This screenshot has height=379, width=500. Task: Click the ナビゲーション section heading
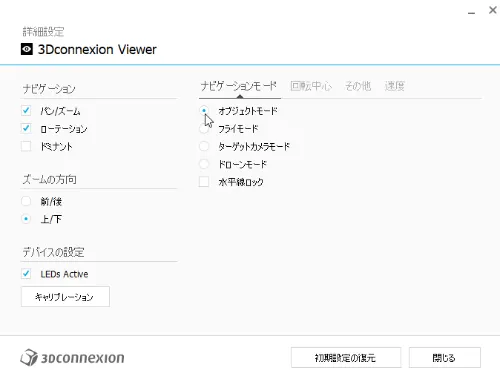pyautogui.click(x=49, y=89)
